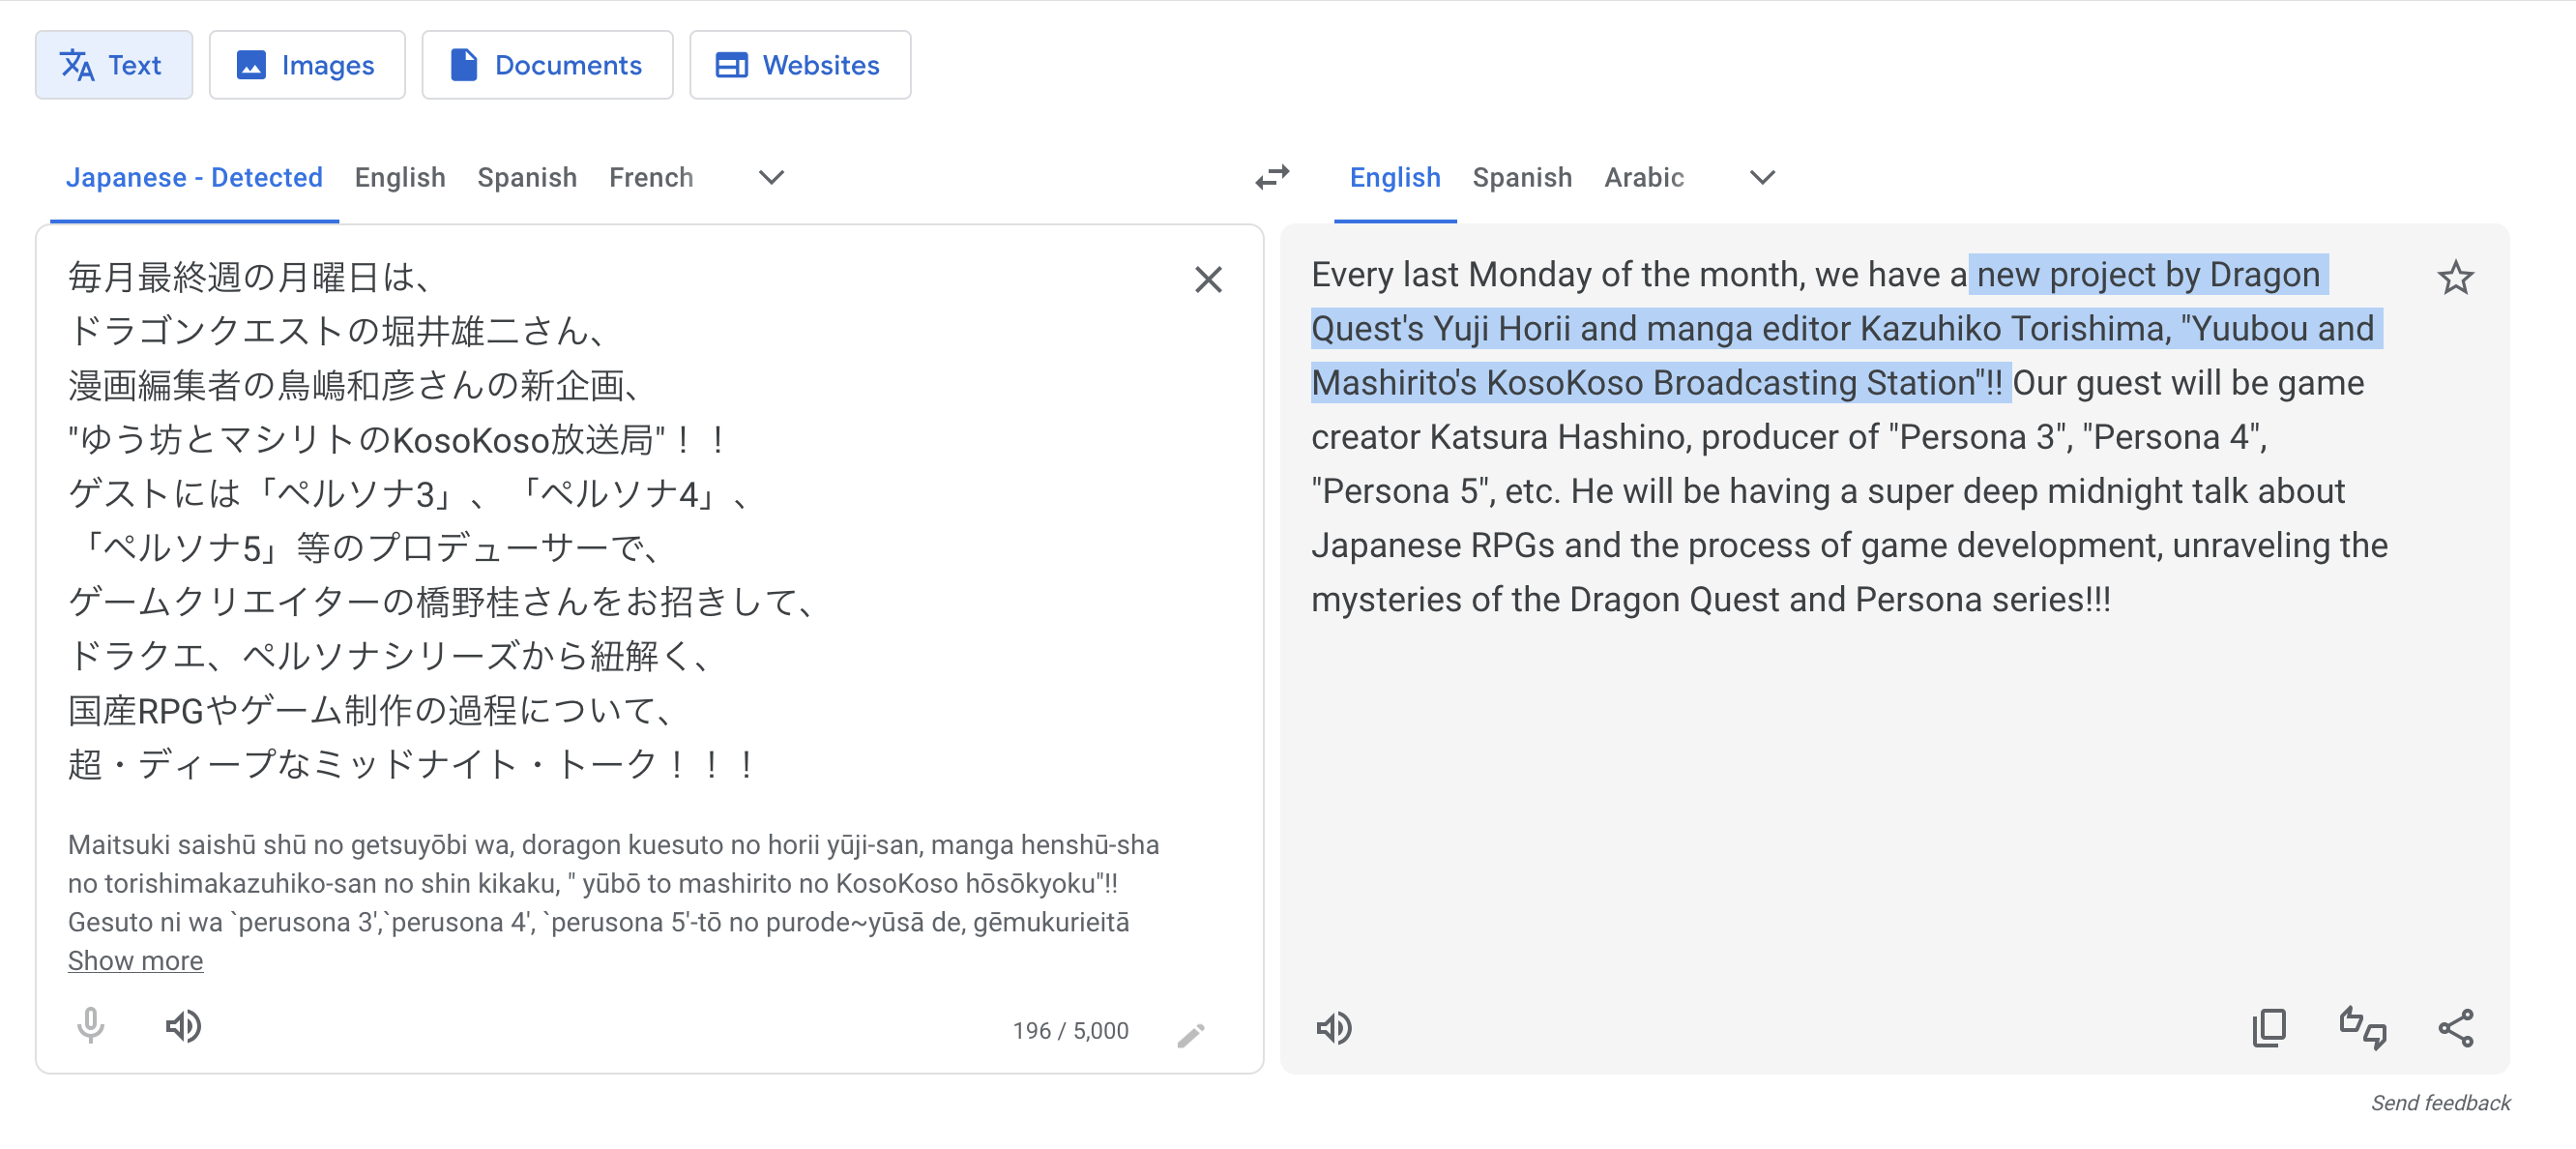Listen to the Japanese source text
This screenshot has width=2576, height=1149.
pos(183,1026)
